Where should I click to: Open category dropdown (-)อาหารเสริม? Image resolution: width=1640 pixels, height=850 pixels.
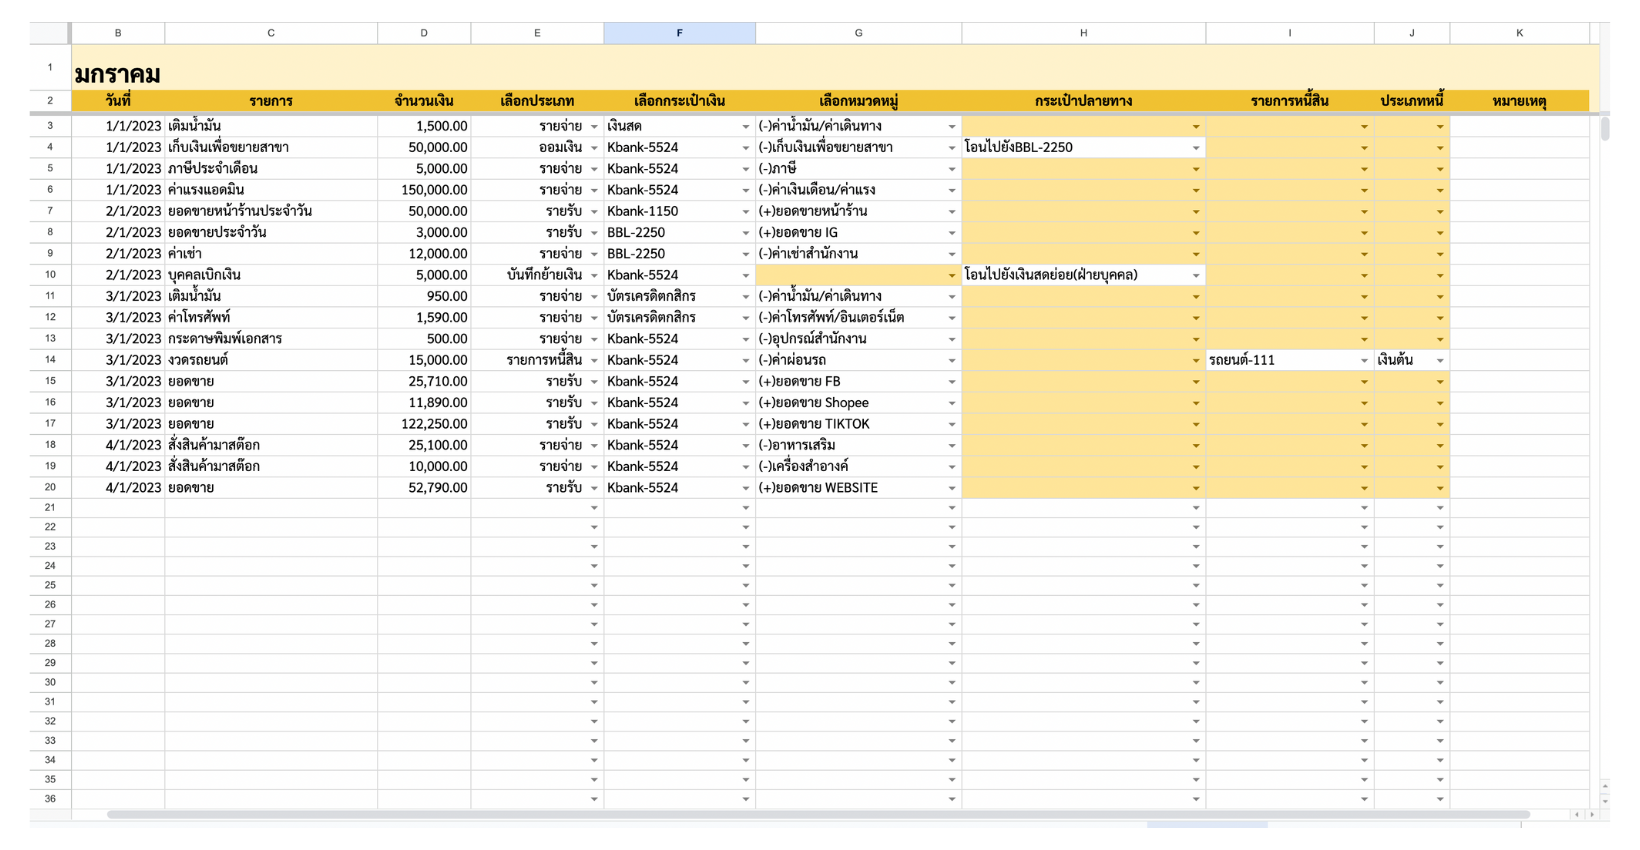952,446
